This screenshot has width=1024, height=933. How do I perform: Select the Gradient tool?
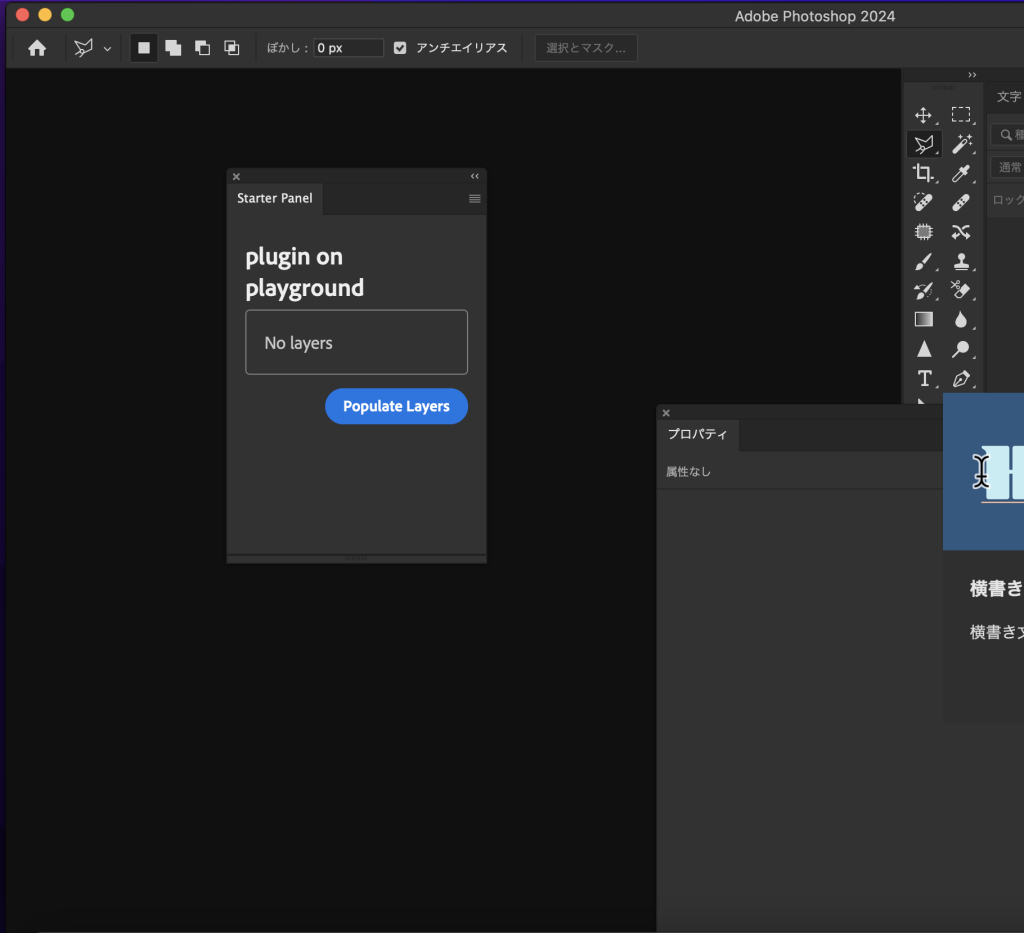(924, 319)
